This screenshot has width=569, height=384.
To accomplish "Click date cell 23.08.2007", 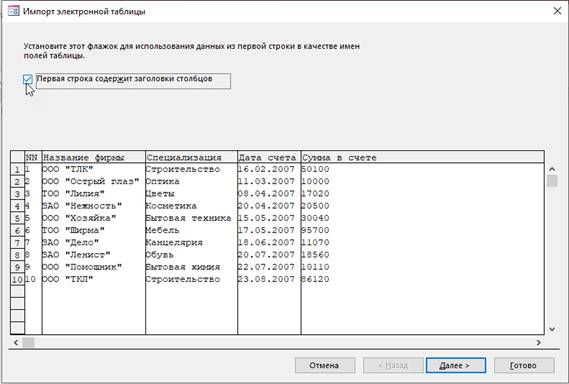I will click(x=269, y=279).
